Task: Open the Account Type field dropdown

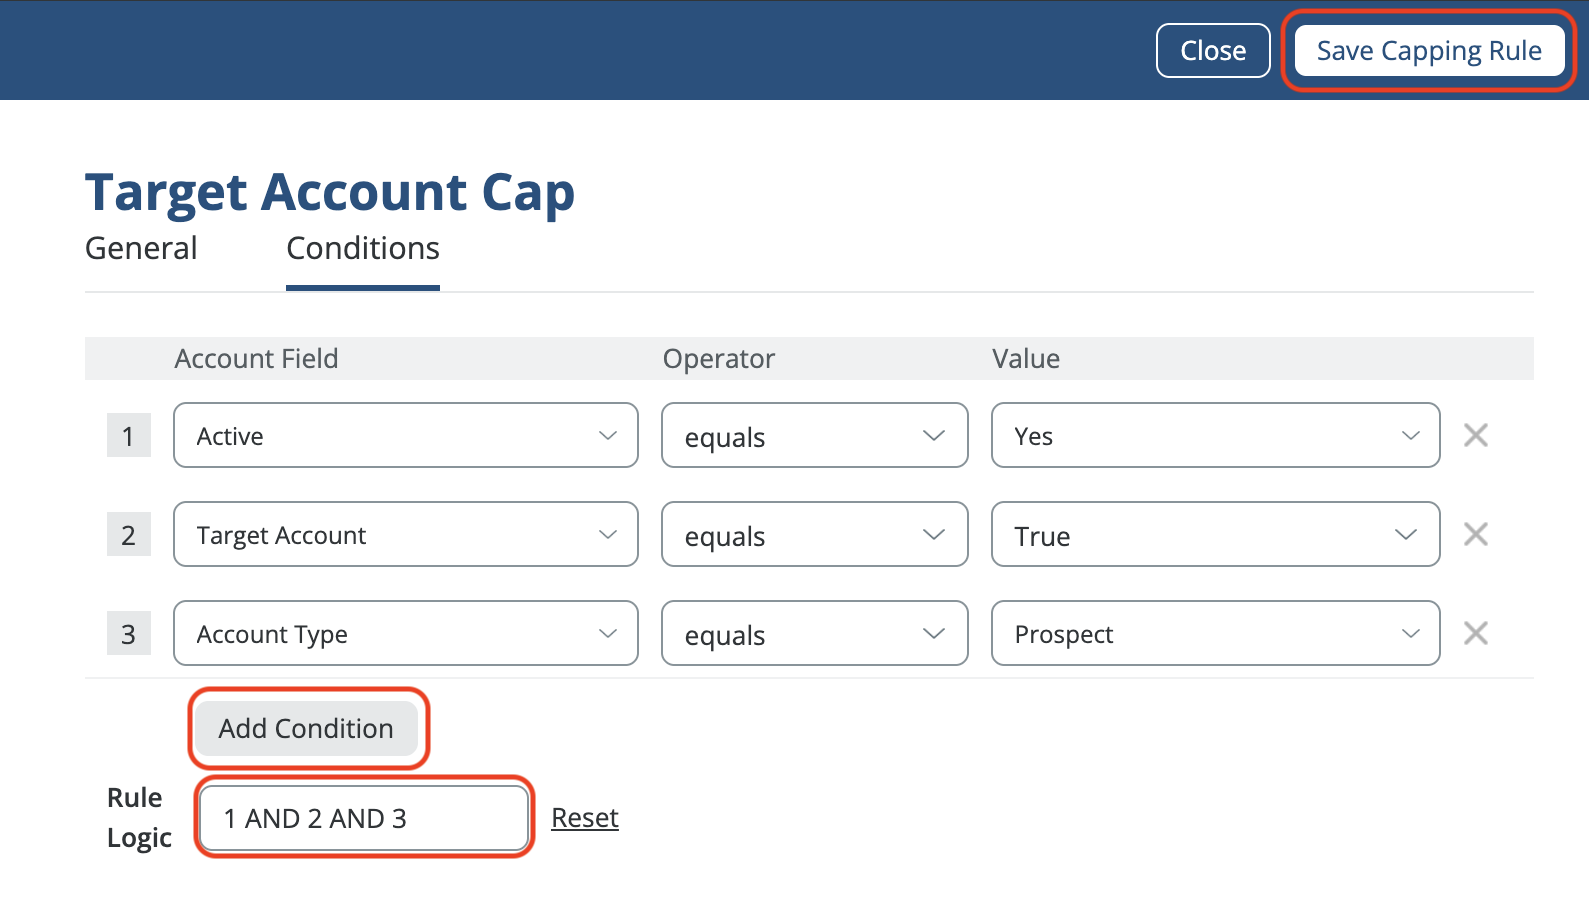Action: click(405, 633)
